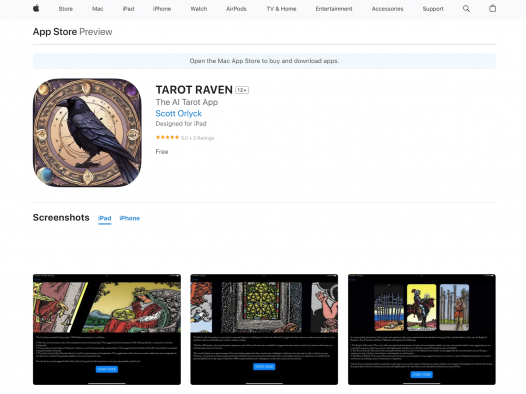Open the Watch menu item
Screen dimensions: 526x394
(199, 9)
